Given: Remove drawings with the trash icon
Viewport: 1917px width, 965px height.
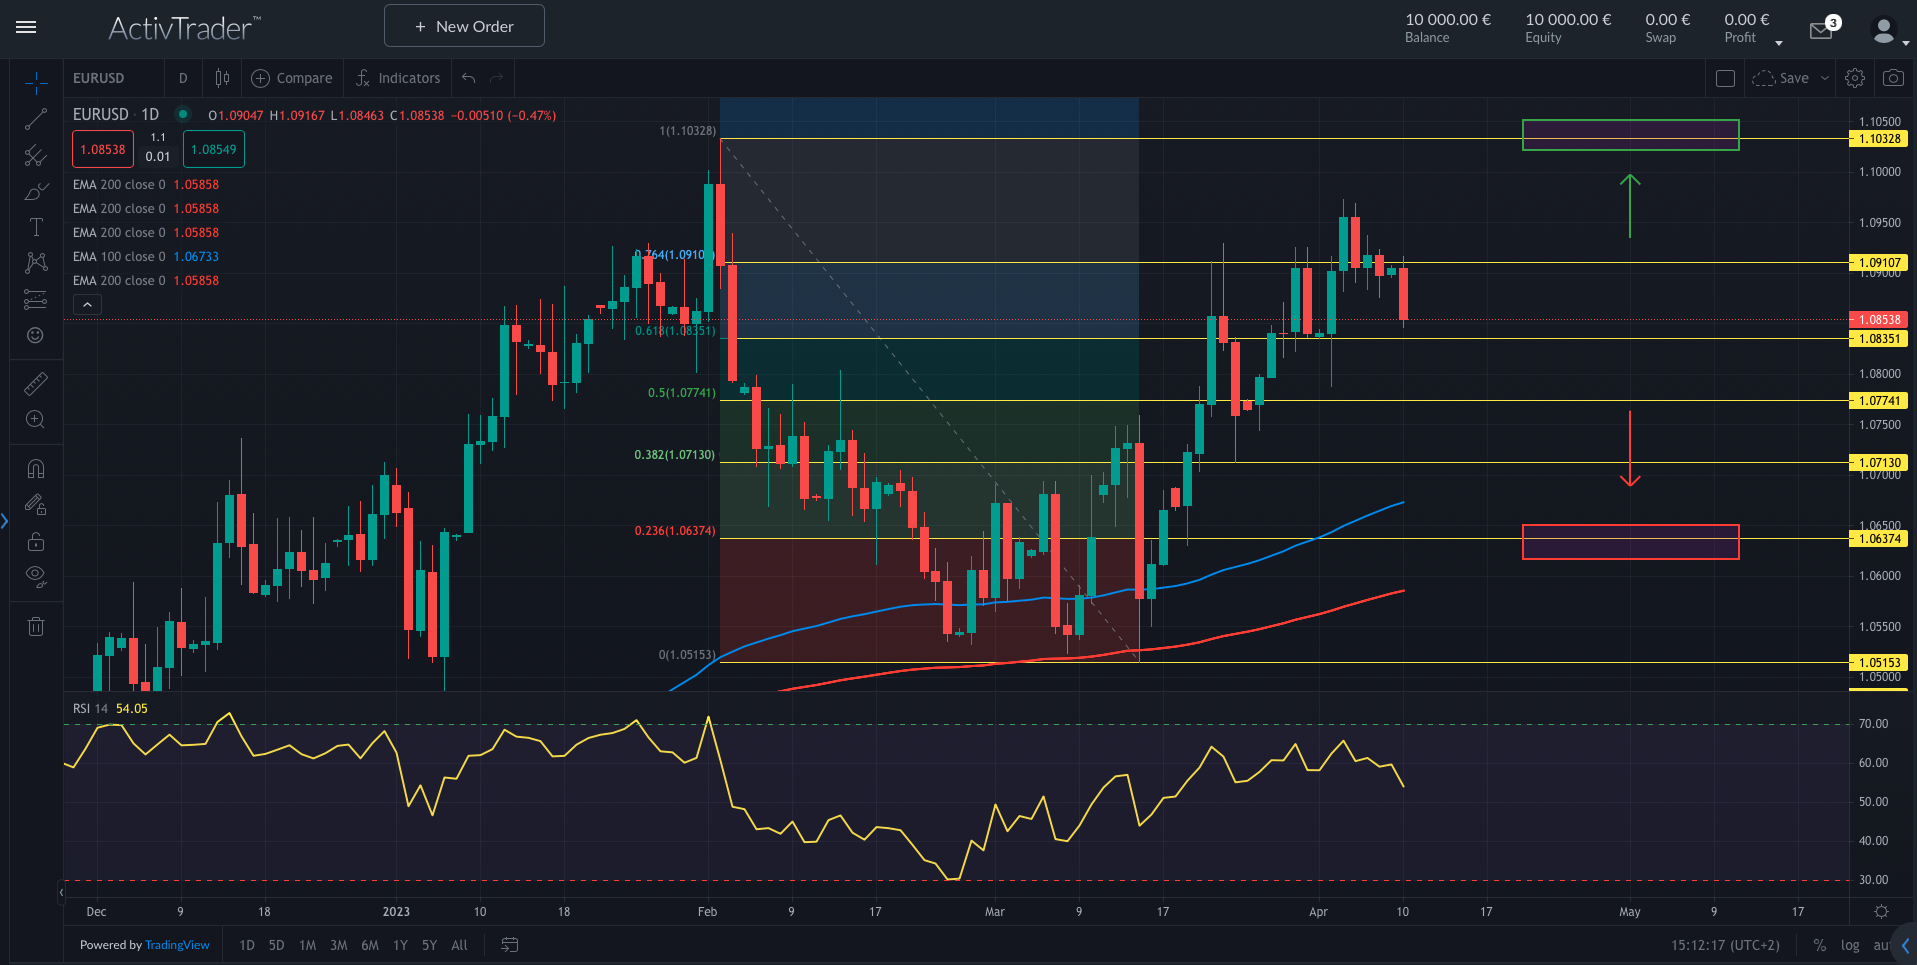Looking at the screenshot, I should point(36,626).
